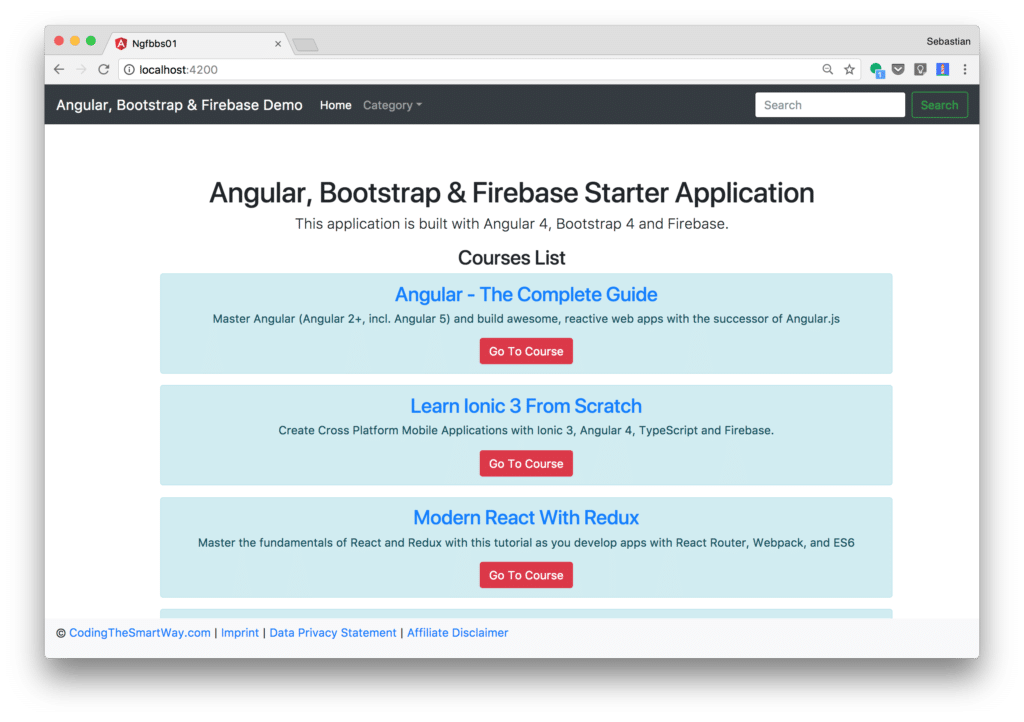This screenshot has width=1024, height=722.
Task: Open the Pocket extension icon
Action: click(x=898, y=69)
